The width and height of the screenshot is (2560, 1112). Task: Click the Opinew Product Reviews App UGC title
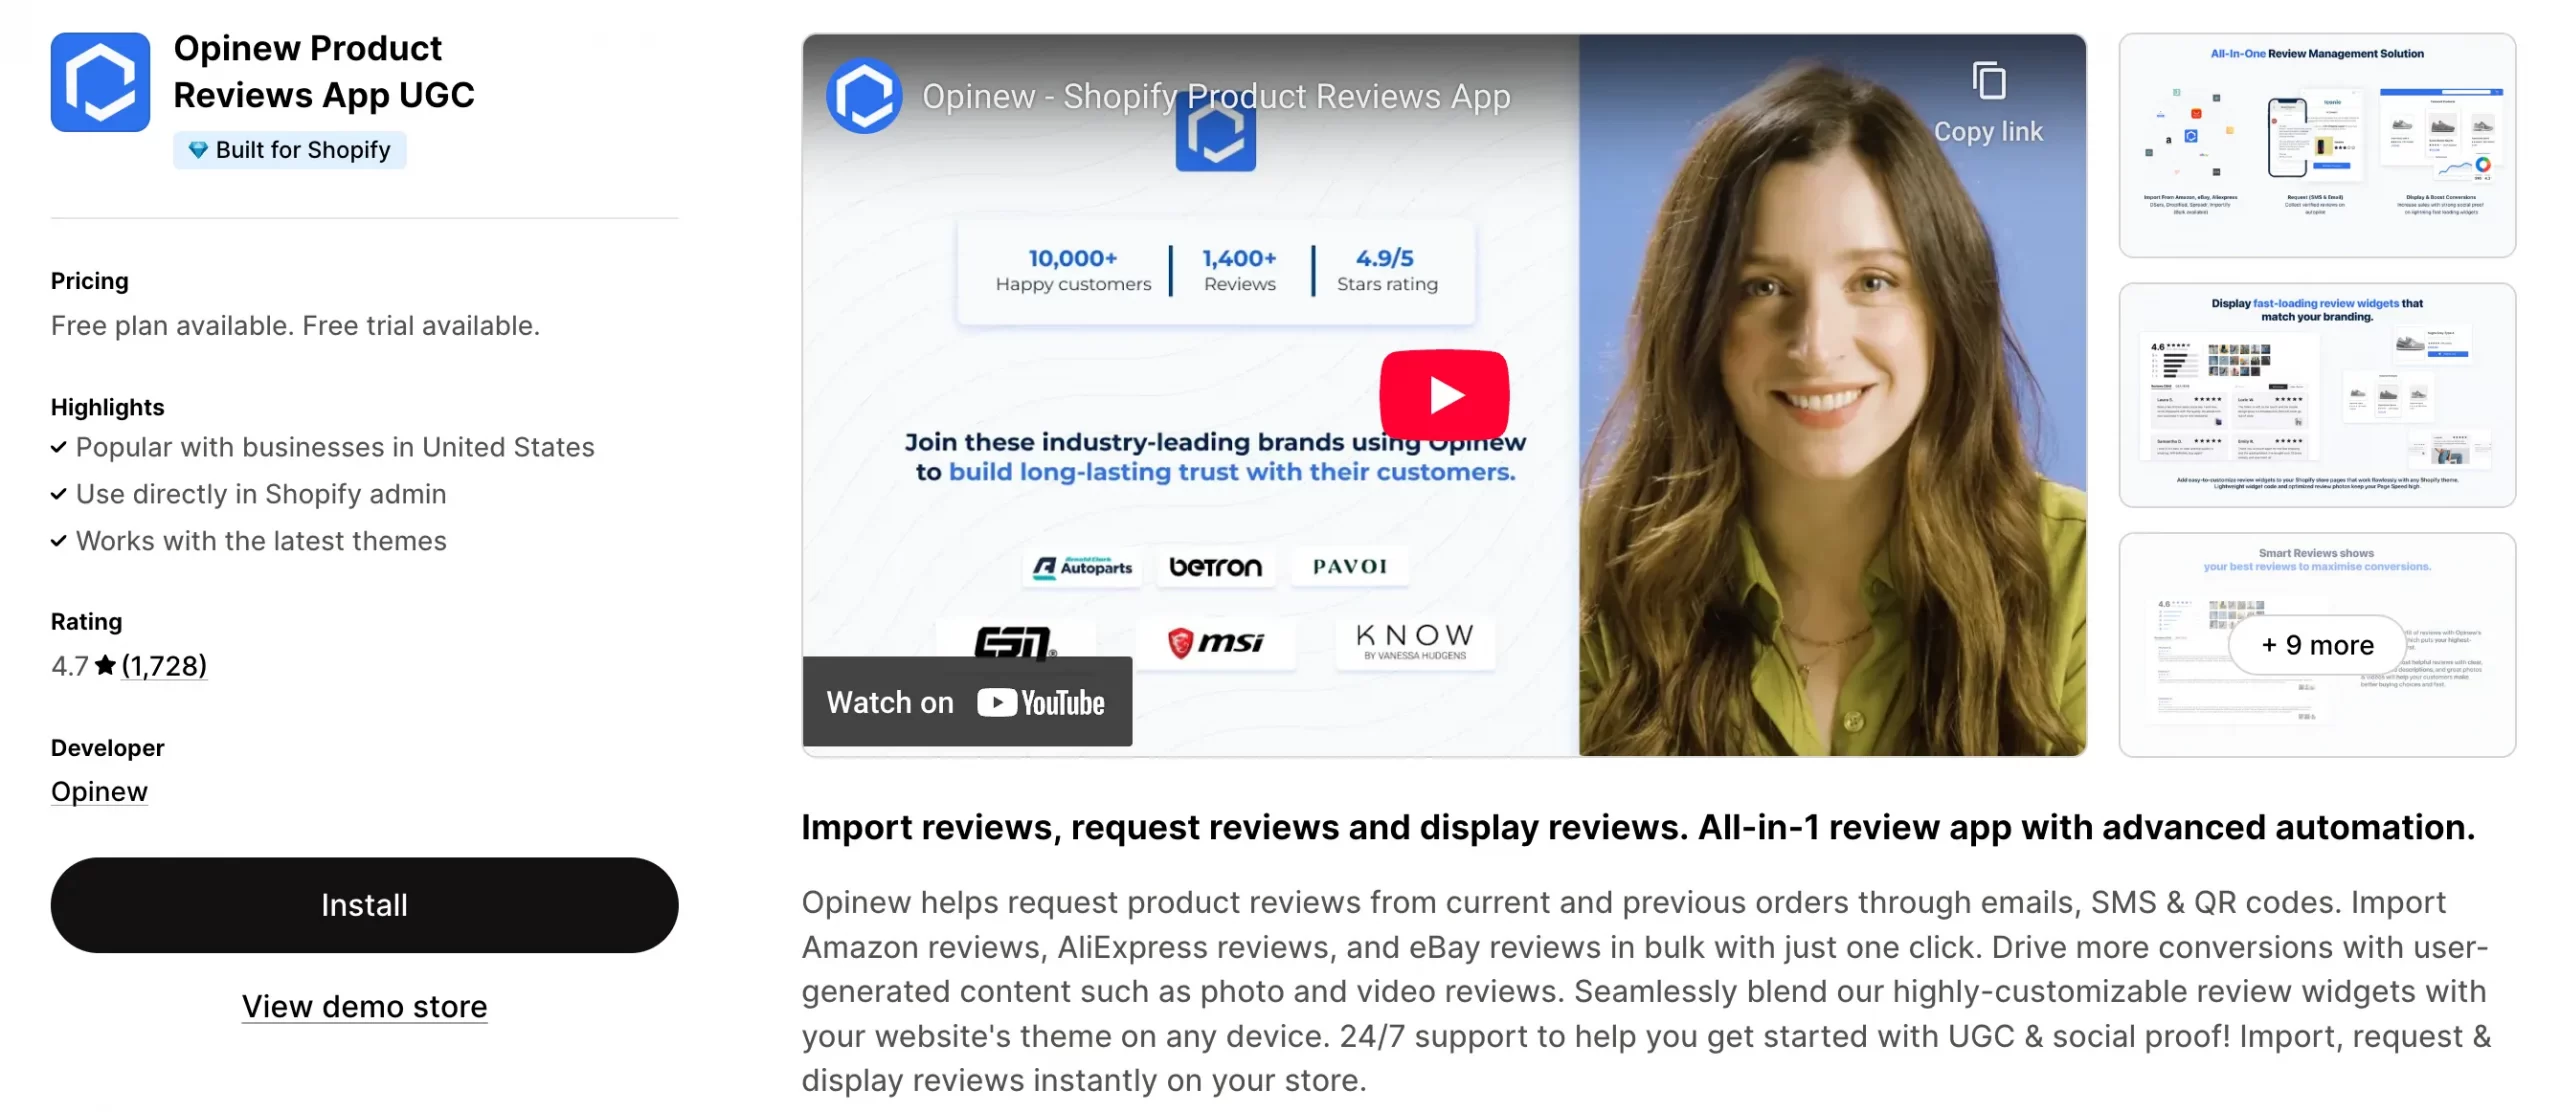pos(324,71)
